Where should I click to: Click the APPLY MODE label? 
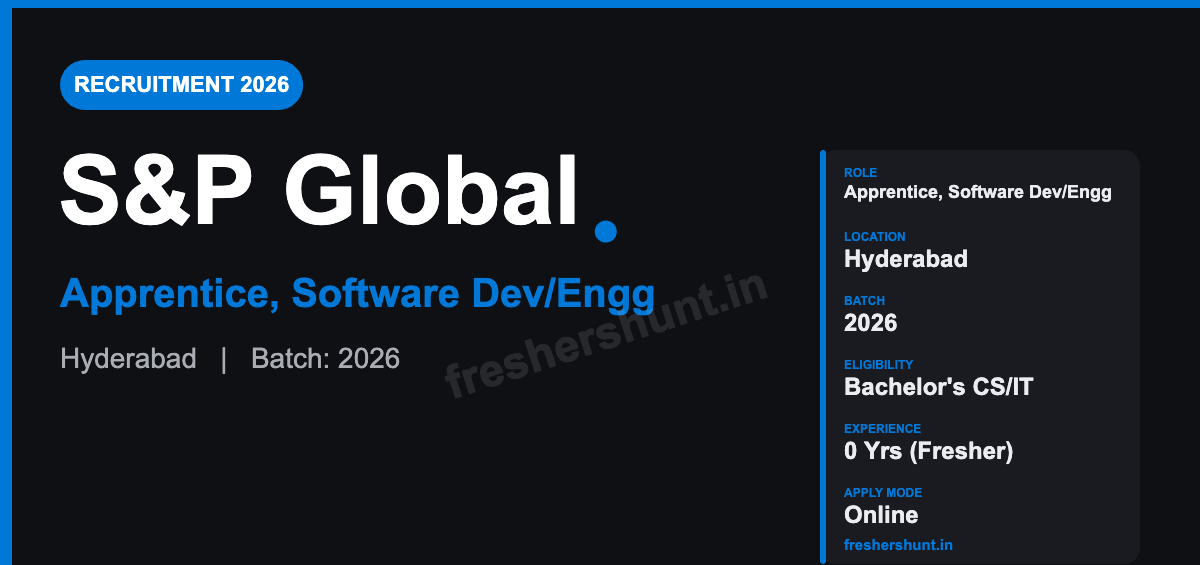coord(883,493)
